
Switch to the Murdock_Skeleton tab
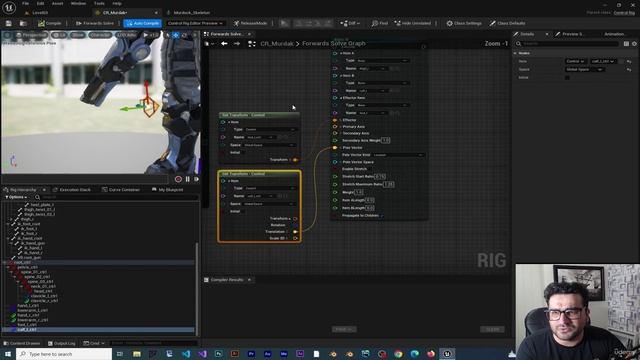click(192, 13)
